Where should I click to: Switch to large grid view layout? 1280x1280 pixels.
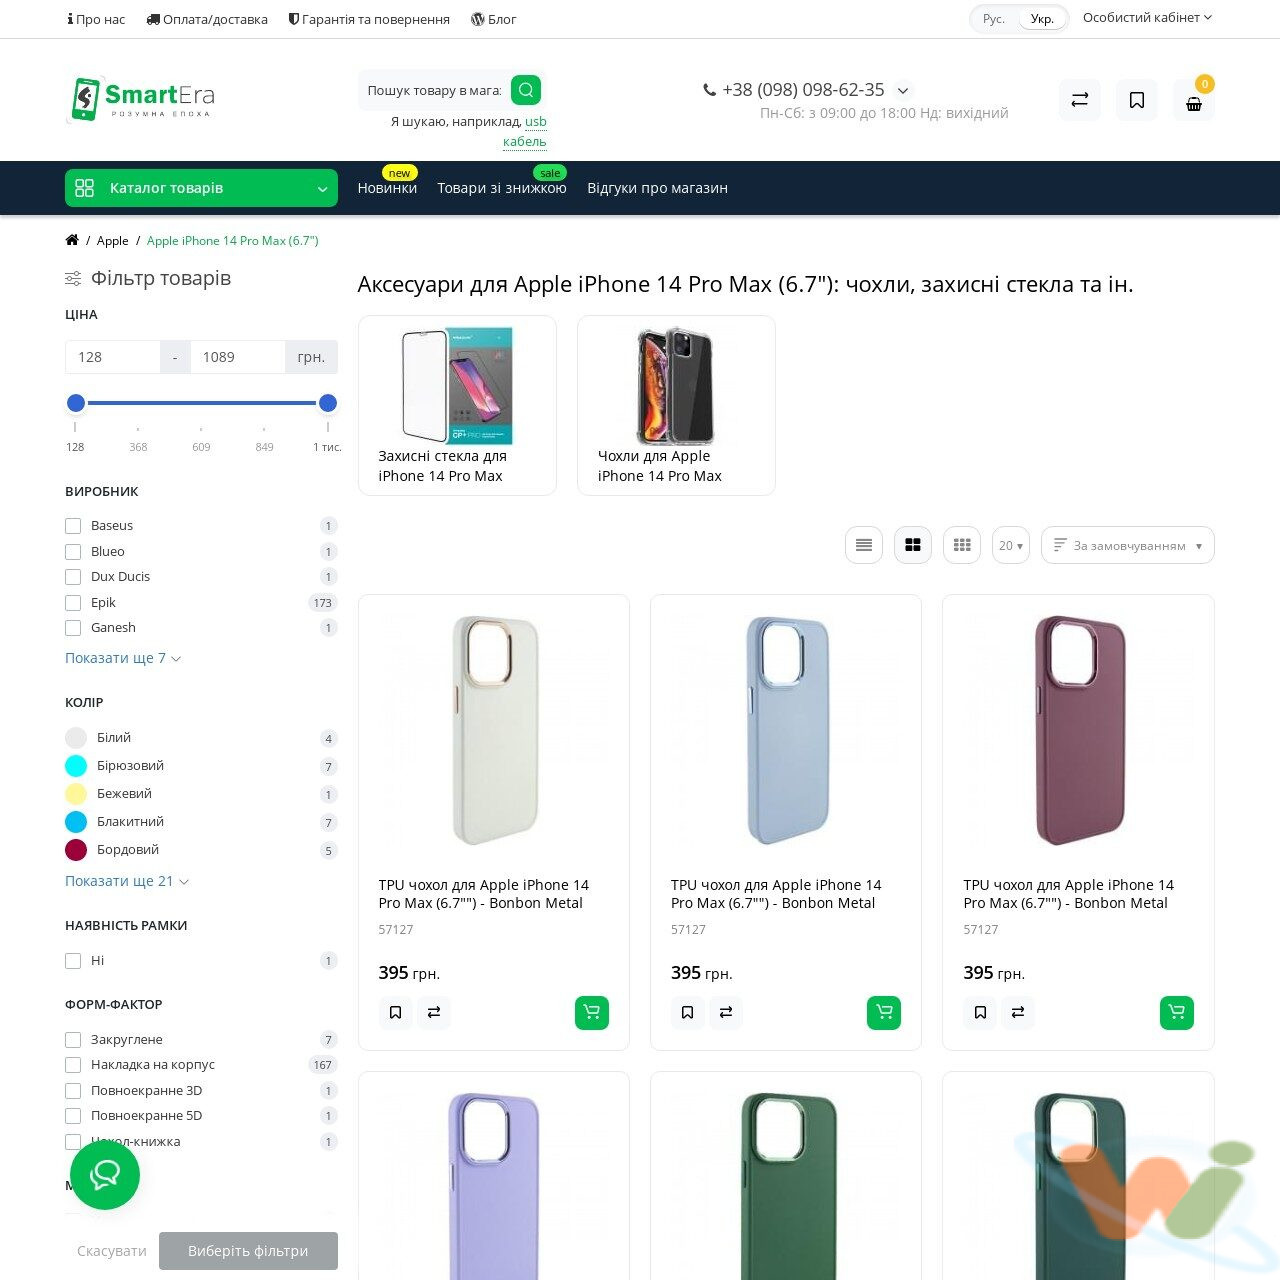(913, 545)
